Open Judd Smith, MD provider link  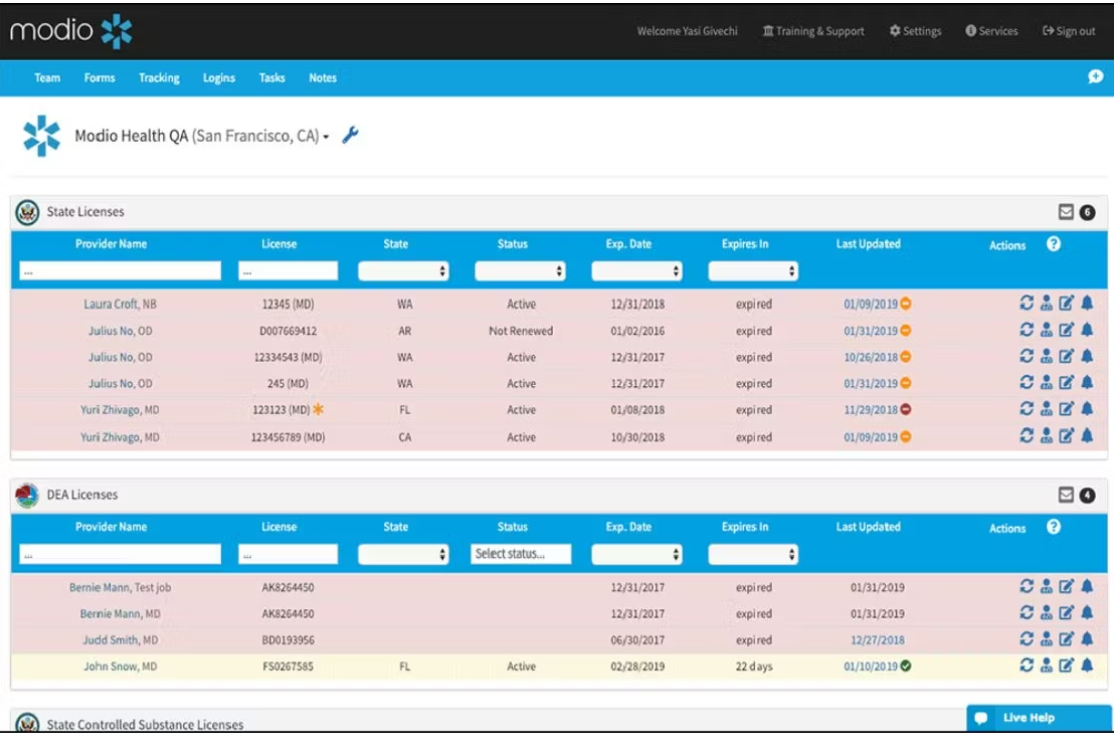120,640
